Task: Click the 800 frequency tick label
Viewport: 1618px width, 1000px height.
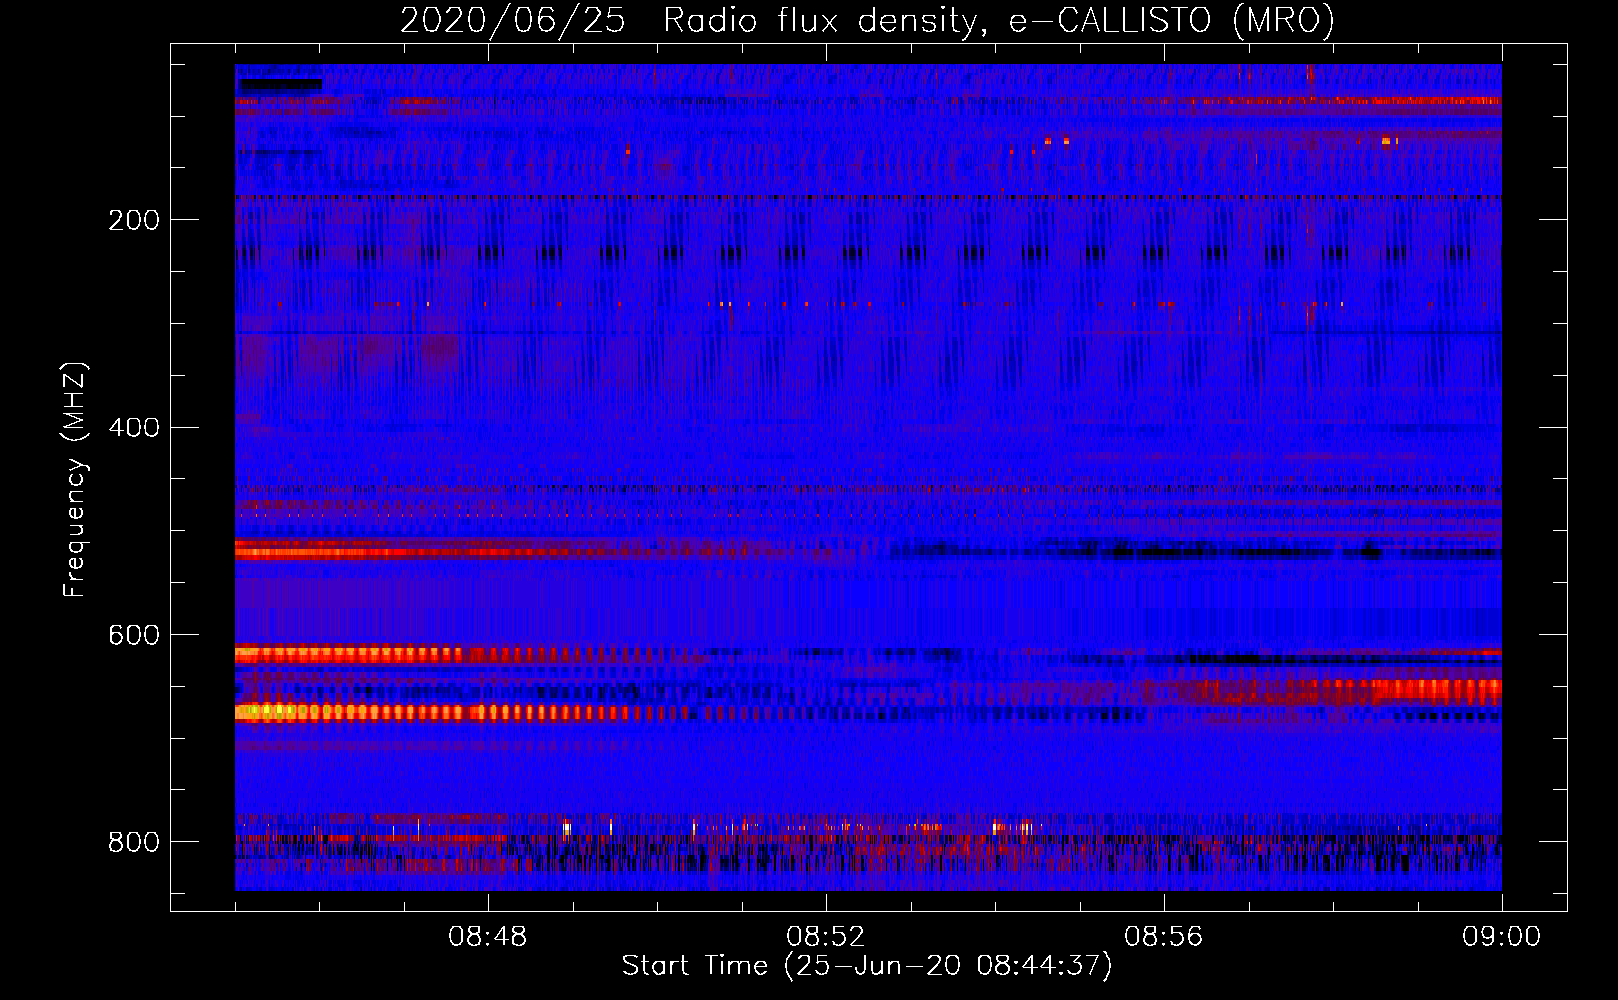Action: pyautogui.click(x=134, y=842)
